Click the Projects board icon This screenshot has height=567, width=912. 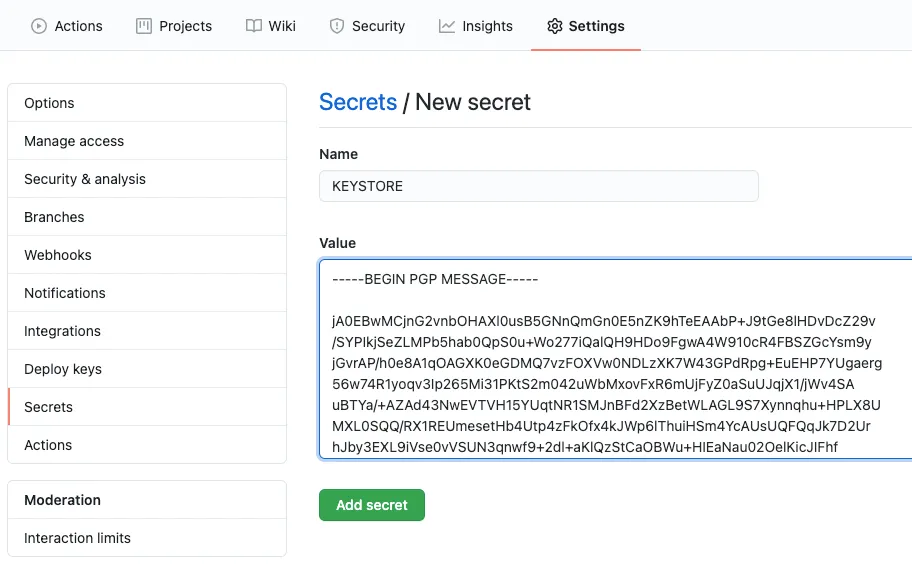[144, 26]
